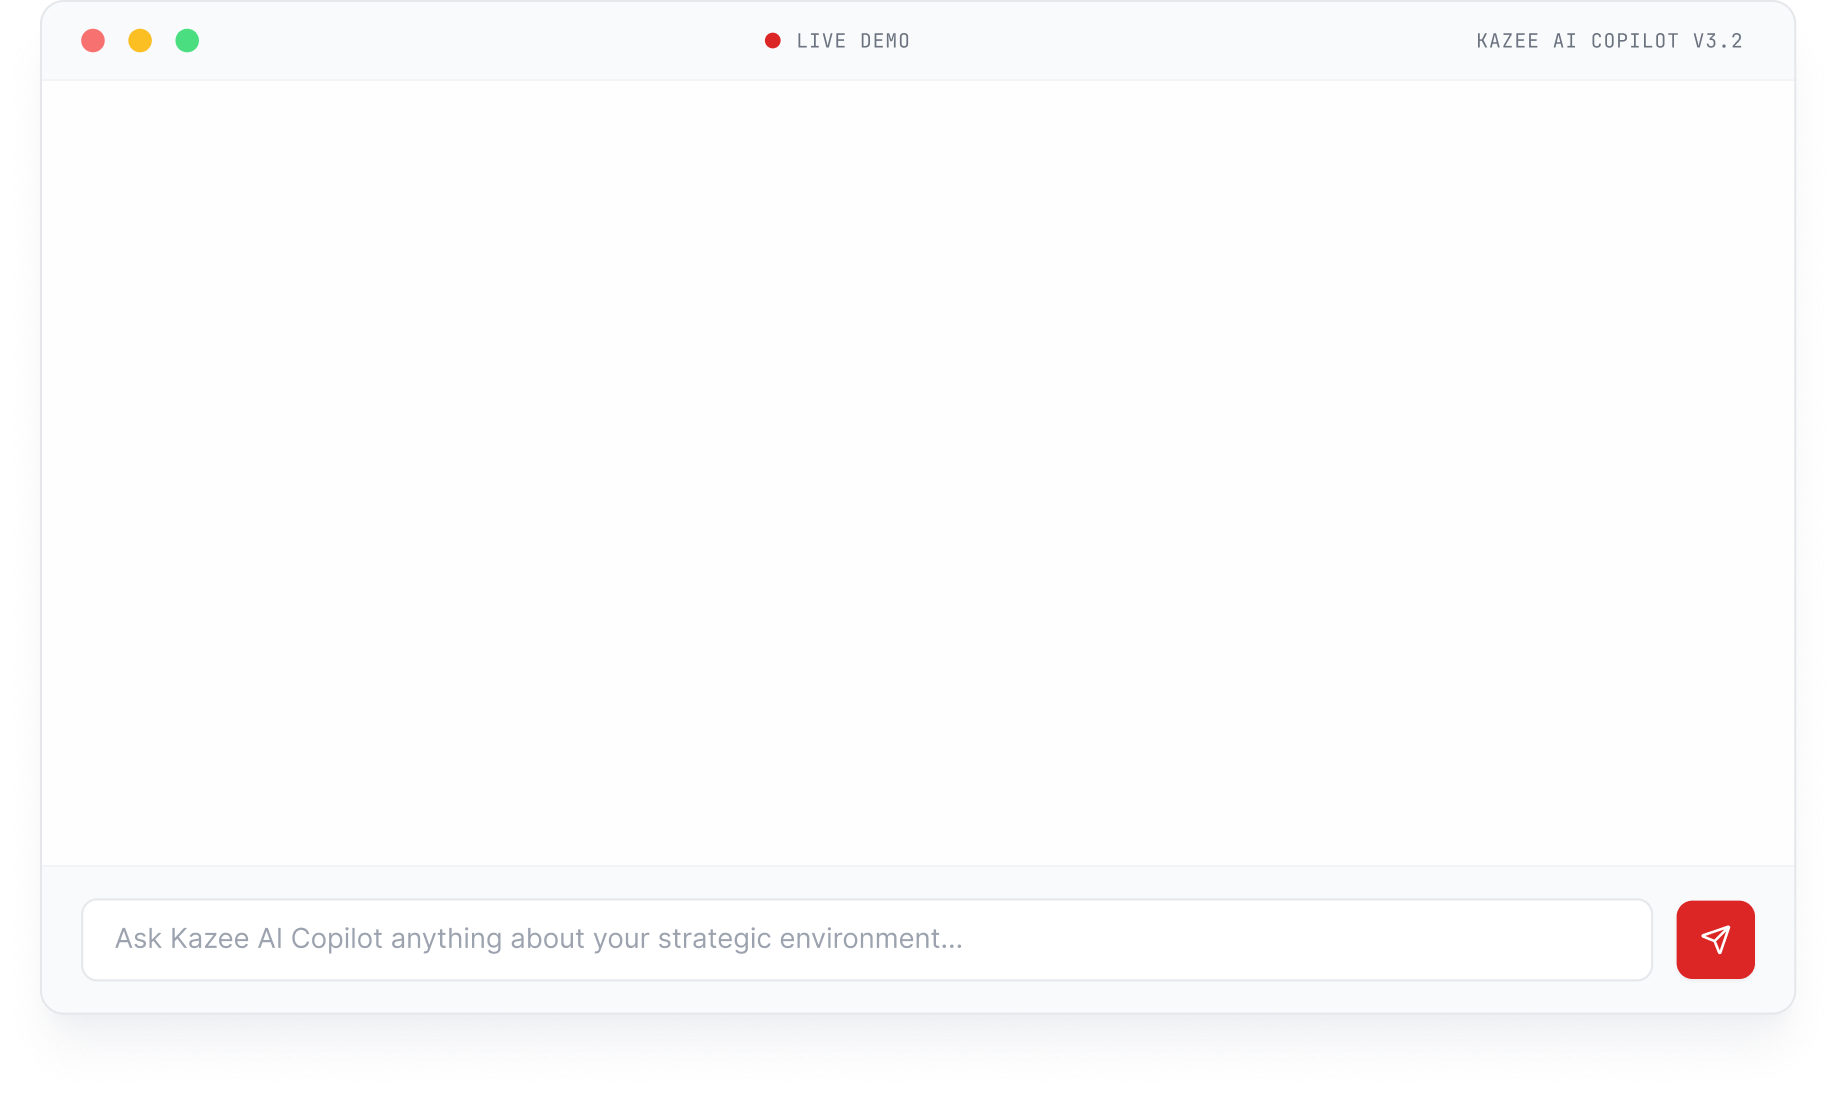Focus the Ask Kazee AI Copilot input field
Viewport: 1837px width, 1095px height.
866,939
